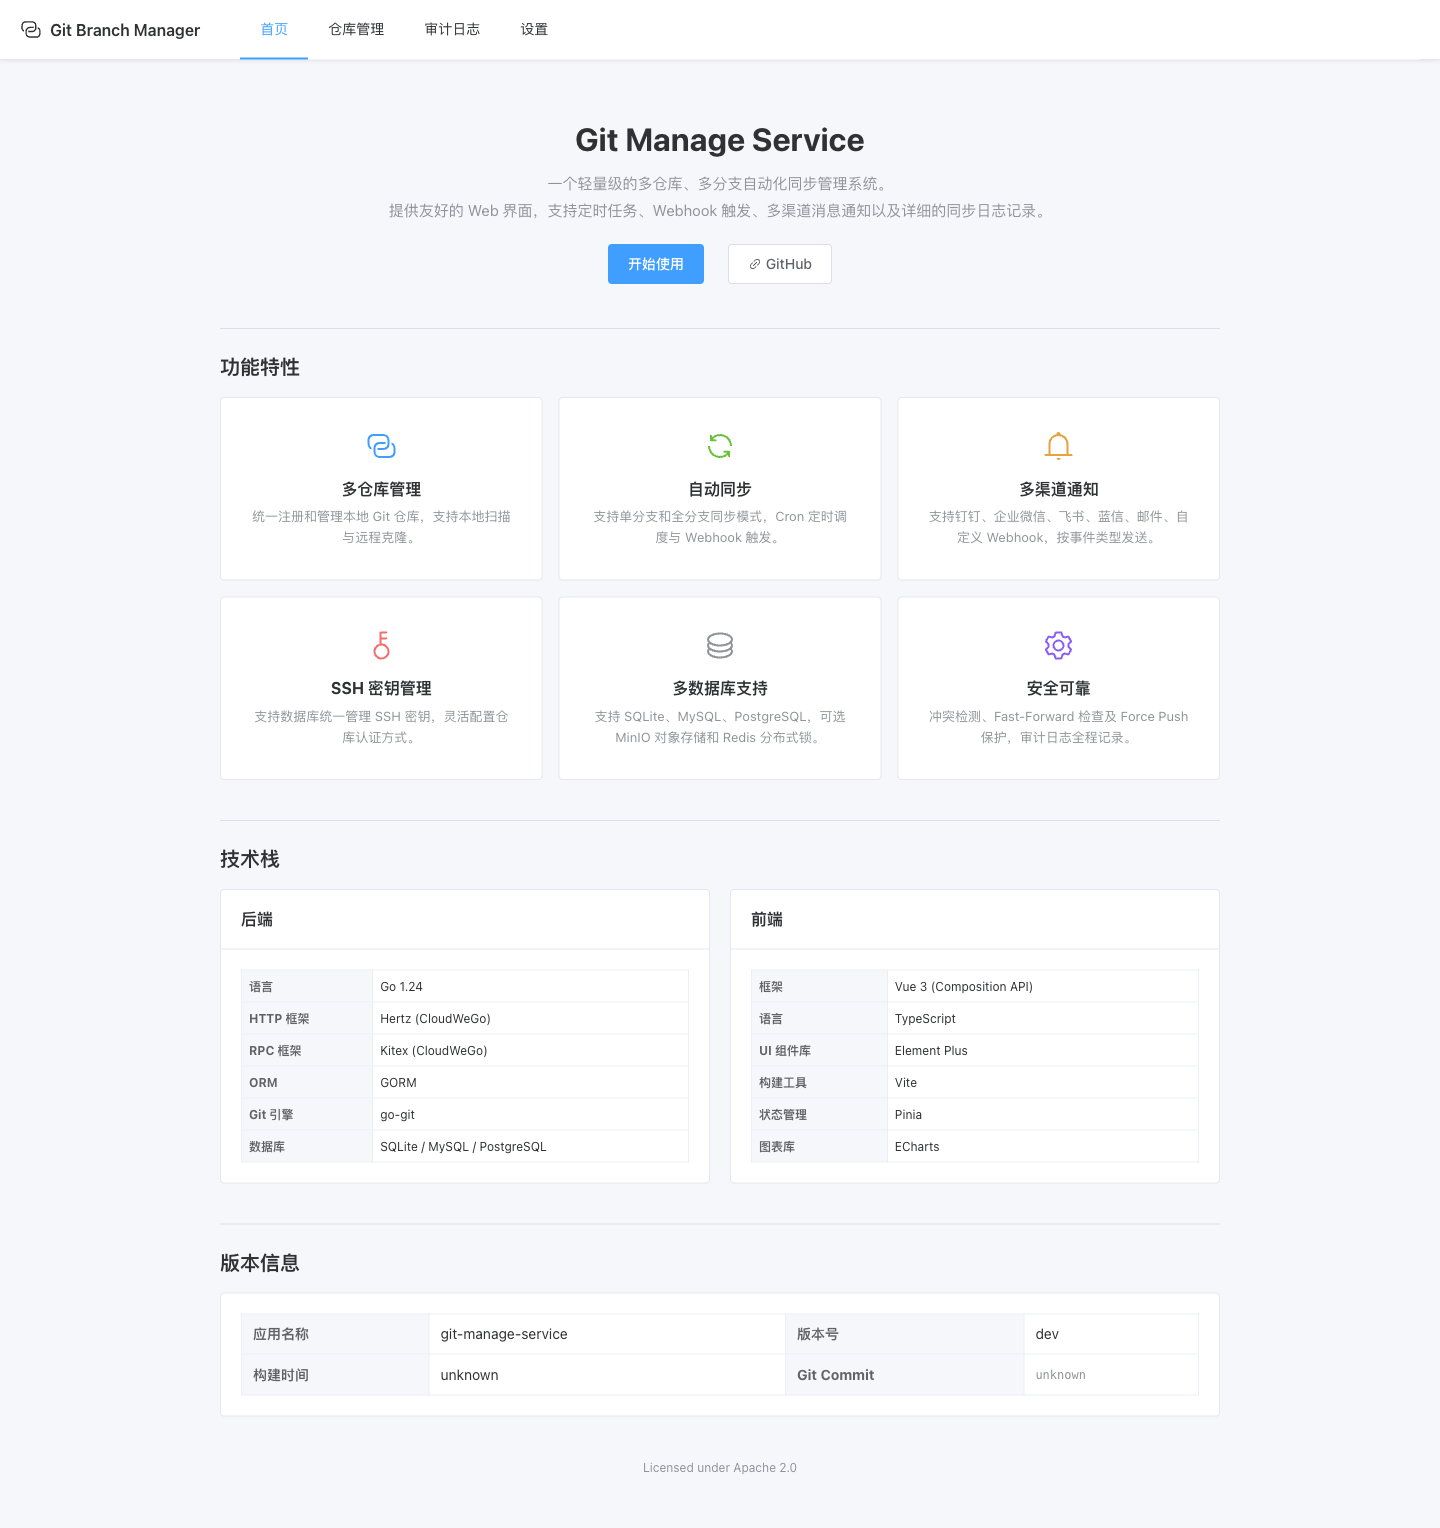Click the git-manage-service application name value
1440x1528 pixels.
pos(504,1334)
